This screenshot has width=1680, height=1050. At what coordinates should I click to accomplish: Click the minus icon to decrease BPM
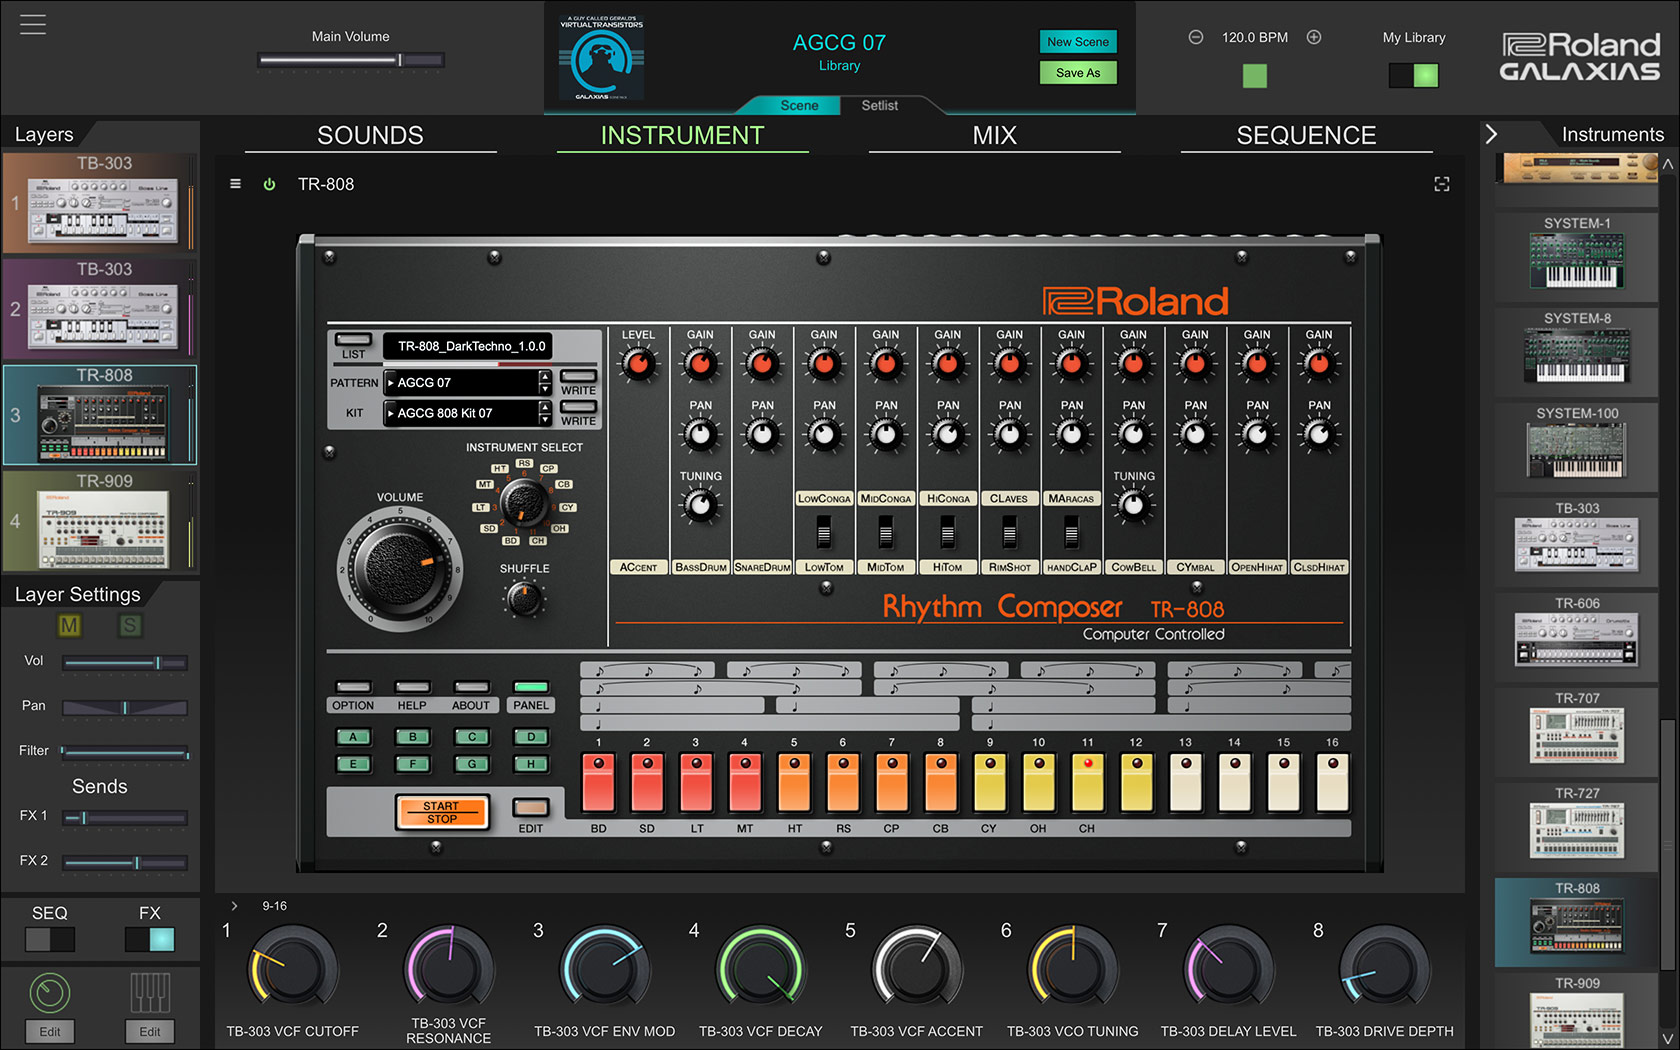pos(1196,36)
